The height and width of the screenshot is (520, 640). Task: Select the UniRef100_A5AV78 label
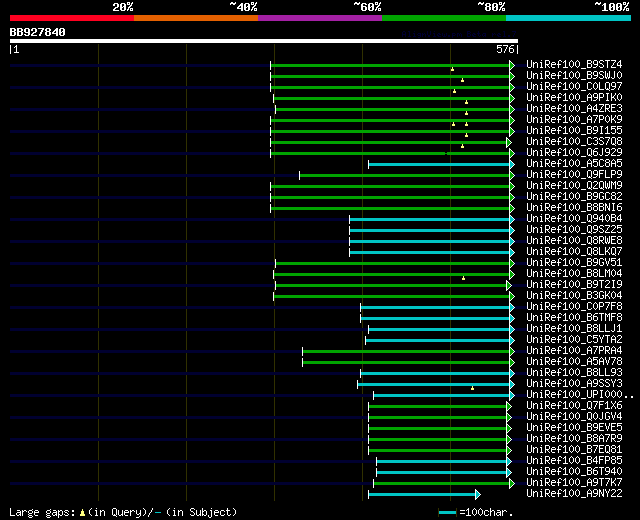(x=574, y=362)
